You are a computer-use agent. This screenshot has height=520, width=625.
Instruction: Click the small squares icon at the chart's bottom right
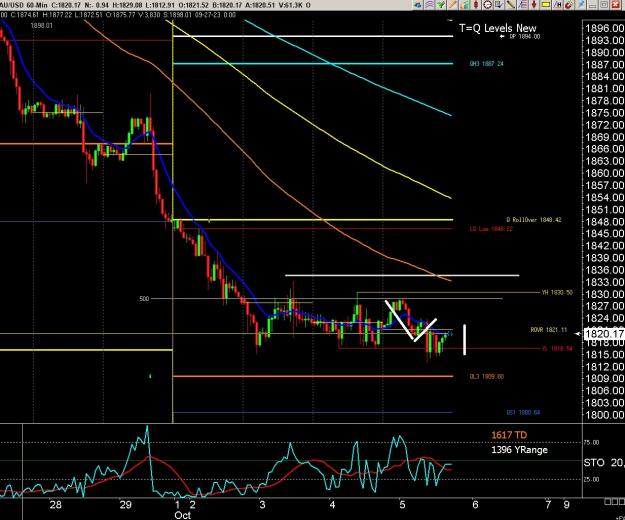point(614,501)
